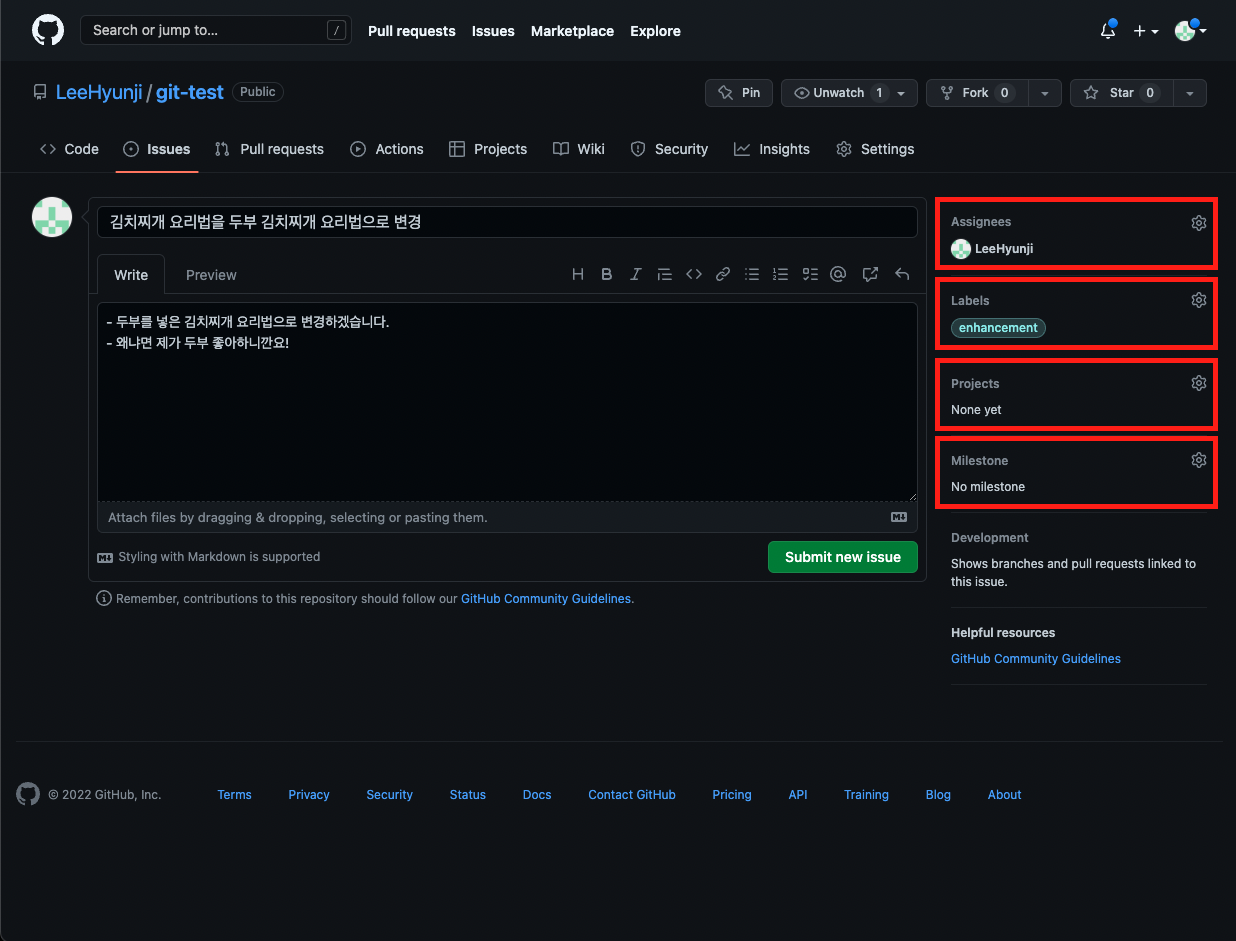Click the Markdown icon in attach bar

pos(899,517)
